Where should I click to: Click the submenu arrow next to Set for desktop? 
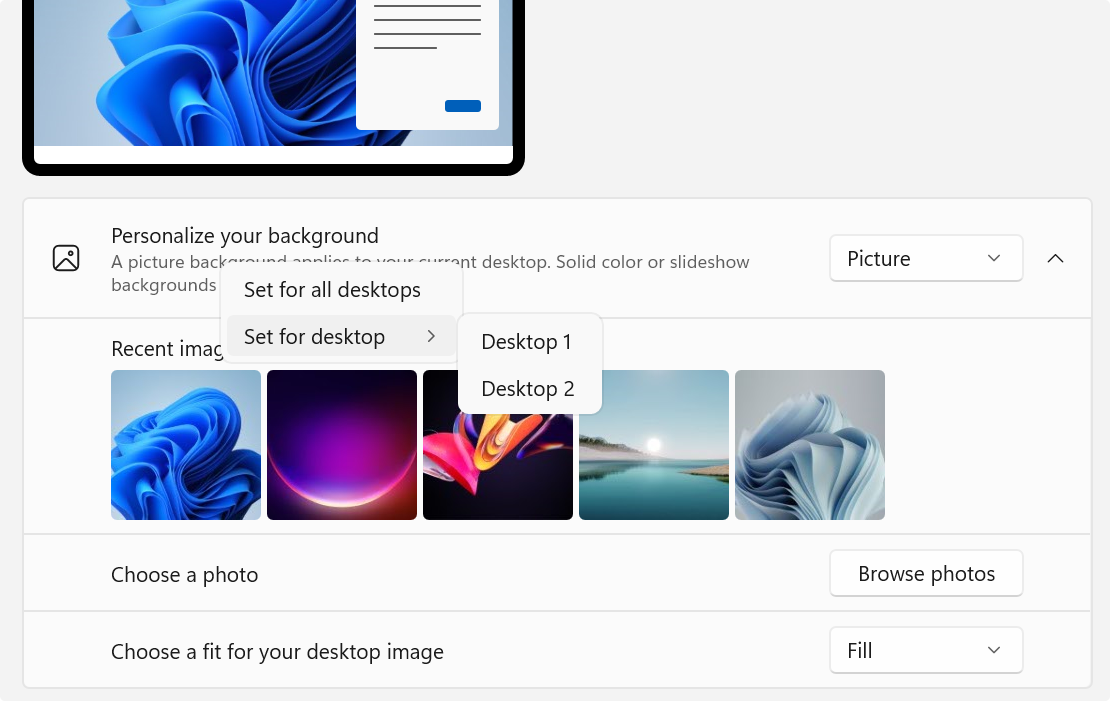click(433, 337)
